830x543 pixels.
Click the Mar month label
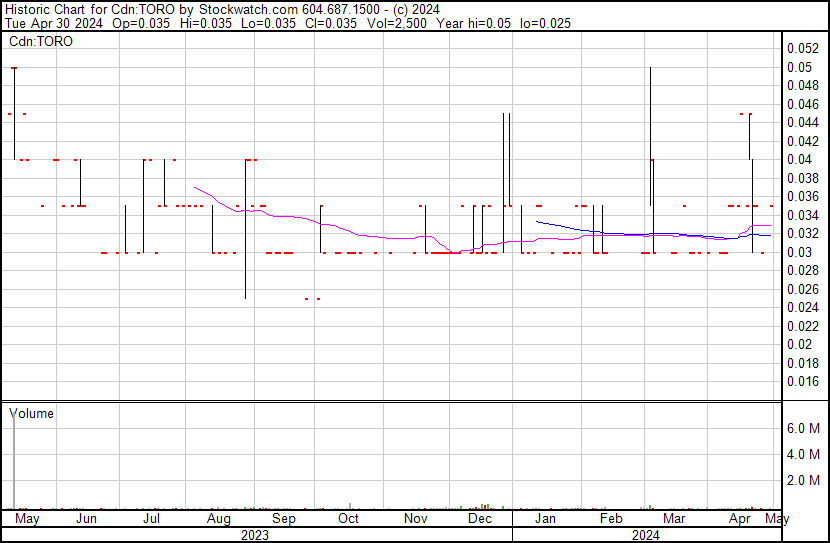(675, 519)
